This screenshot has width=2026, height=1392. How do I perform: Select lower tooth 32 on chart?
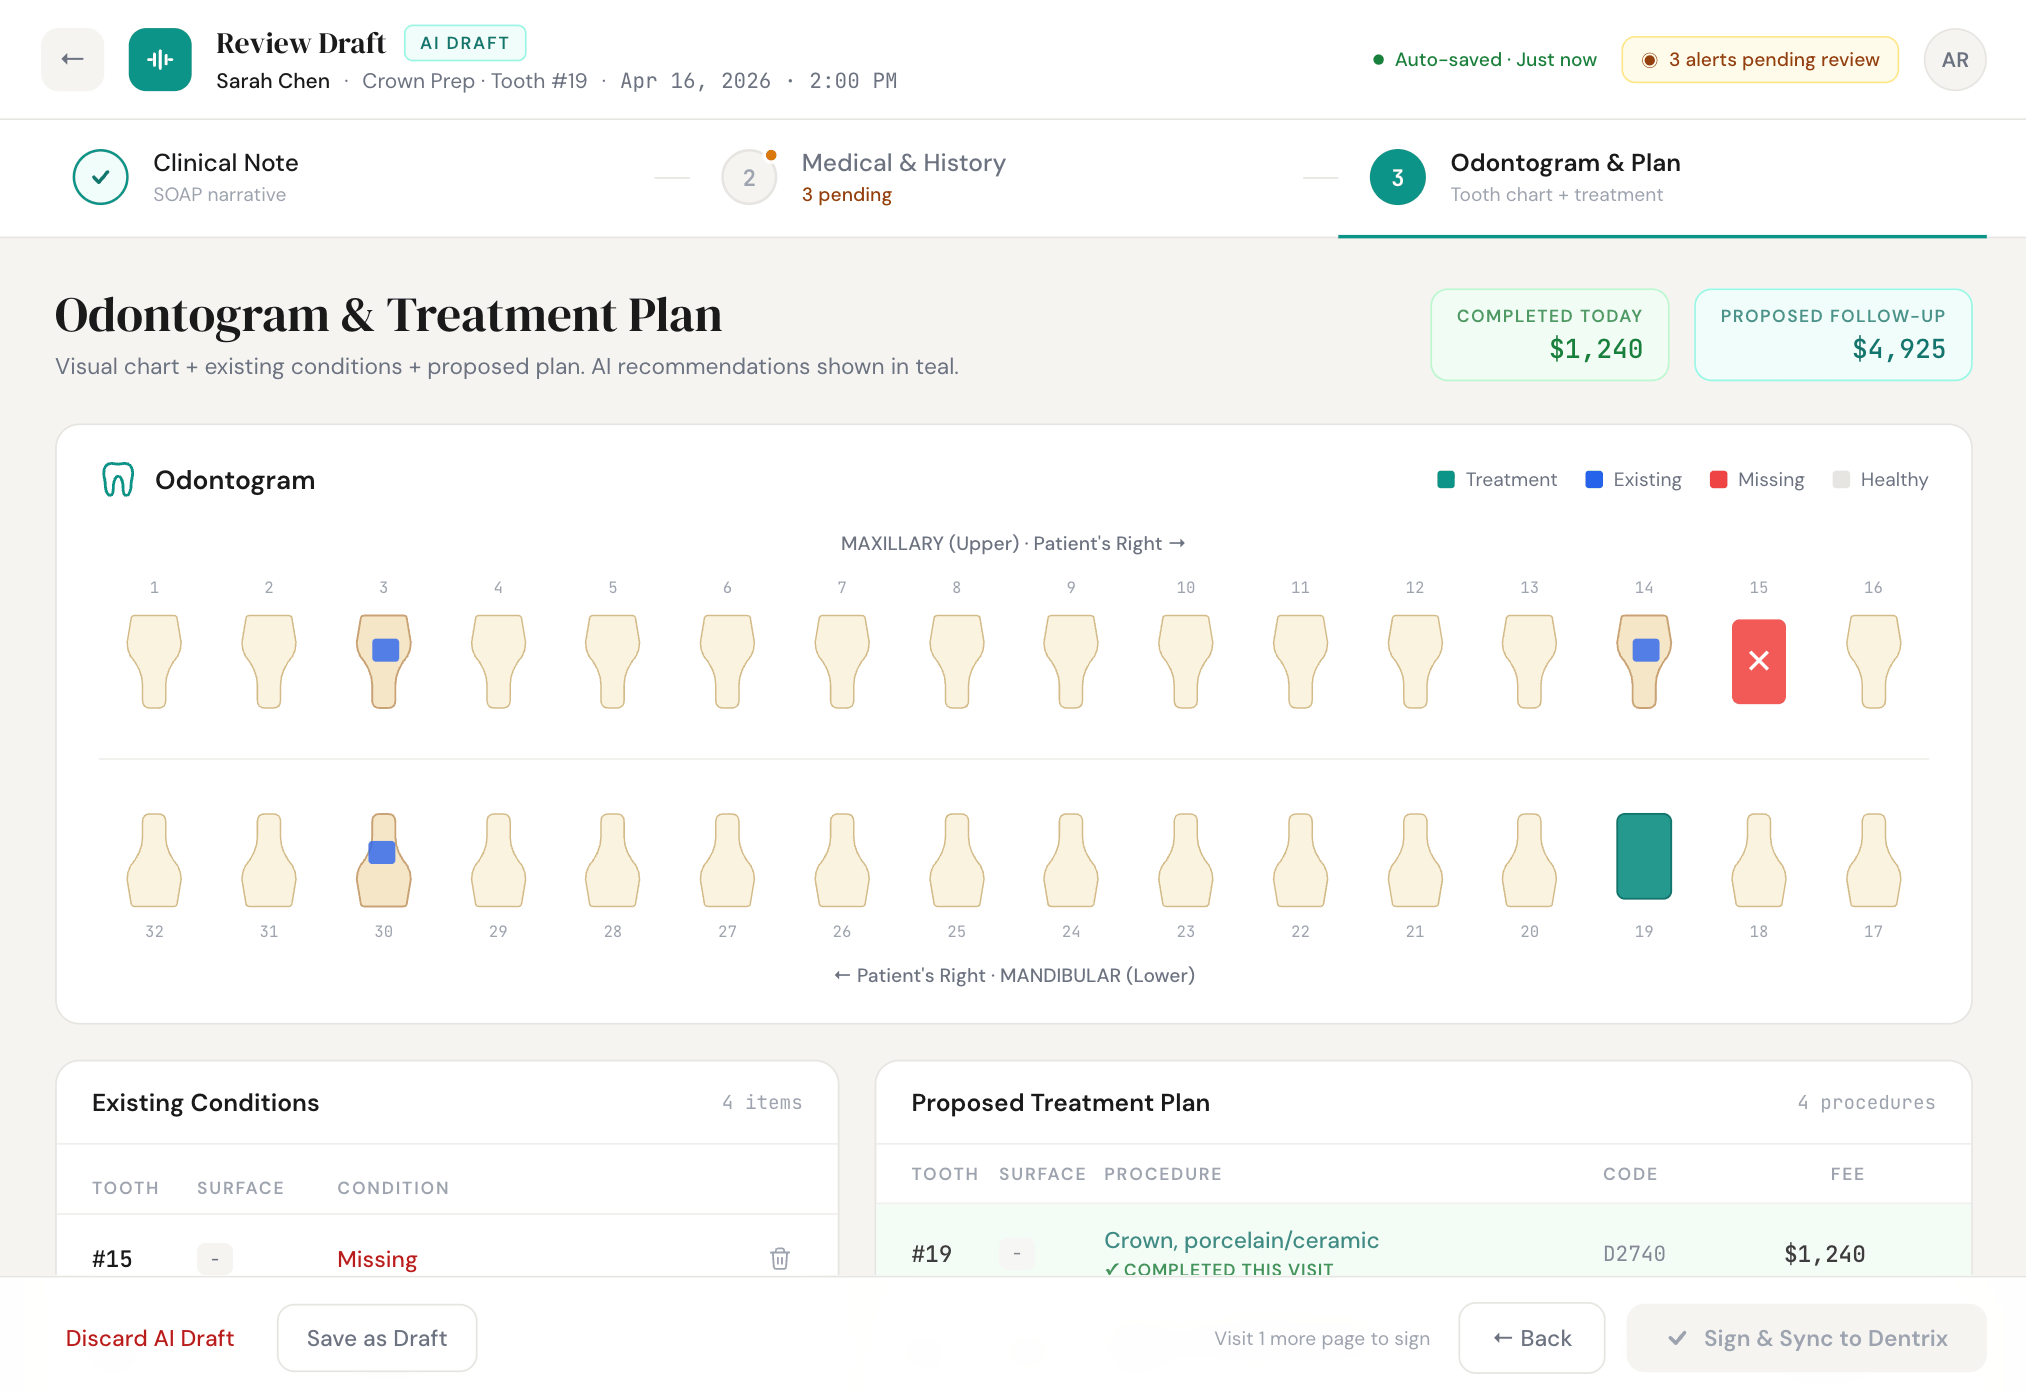click(154, 860)
